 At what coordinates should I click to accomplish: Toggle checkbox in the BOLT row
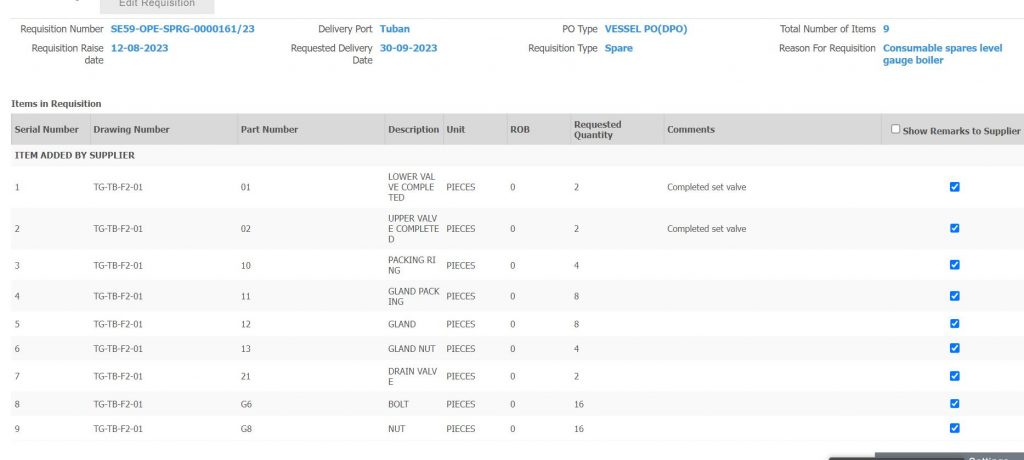click(954, 404)
